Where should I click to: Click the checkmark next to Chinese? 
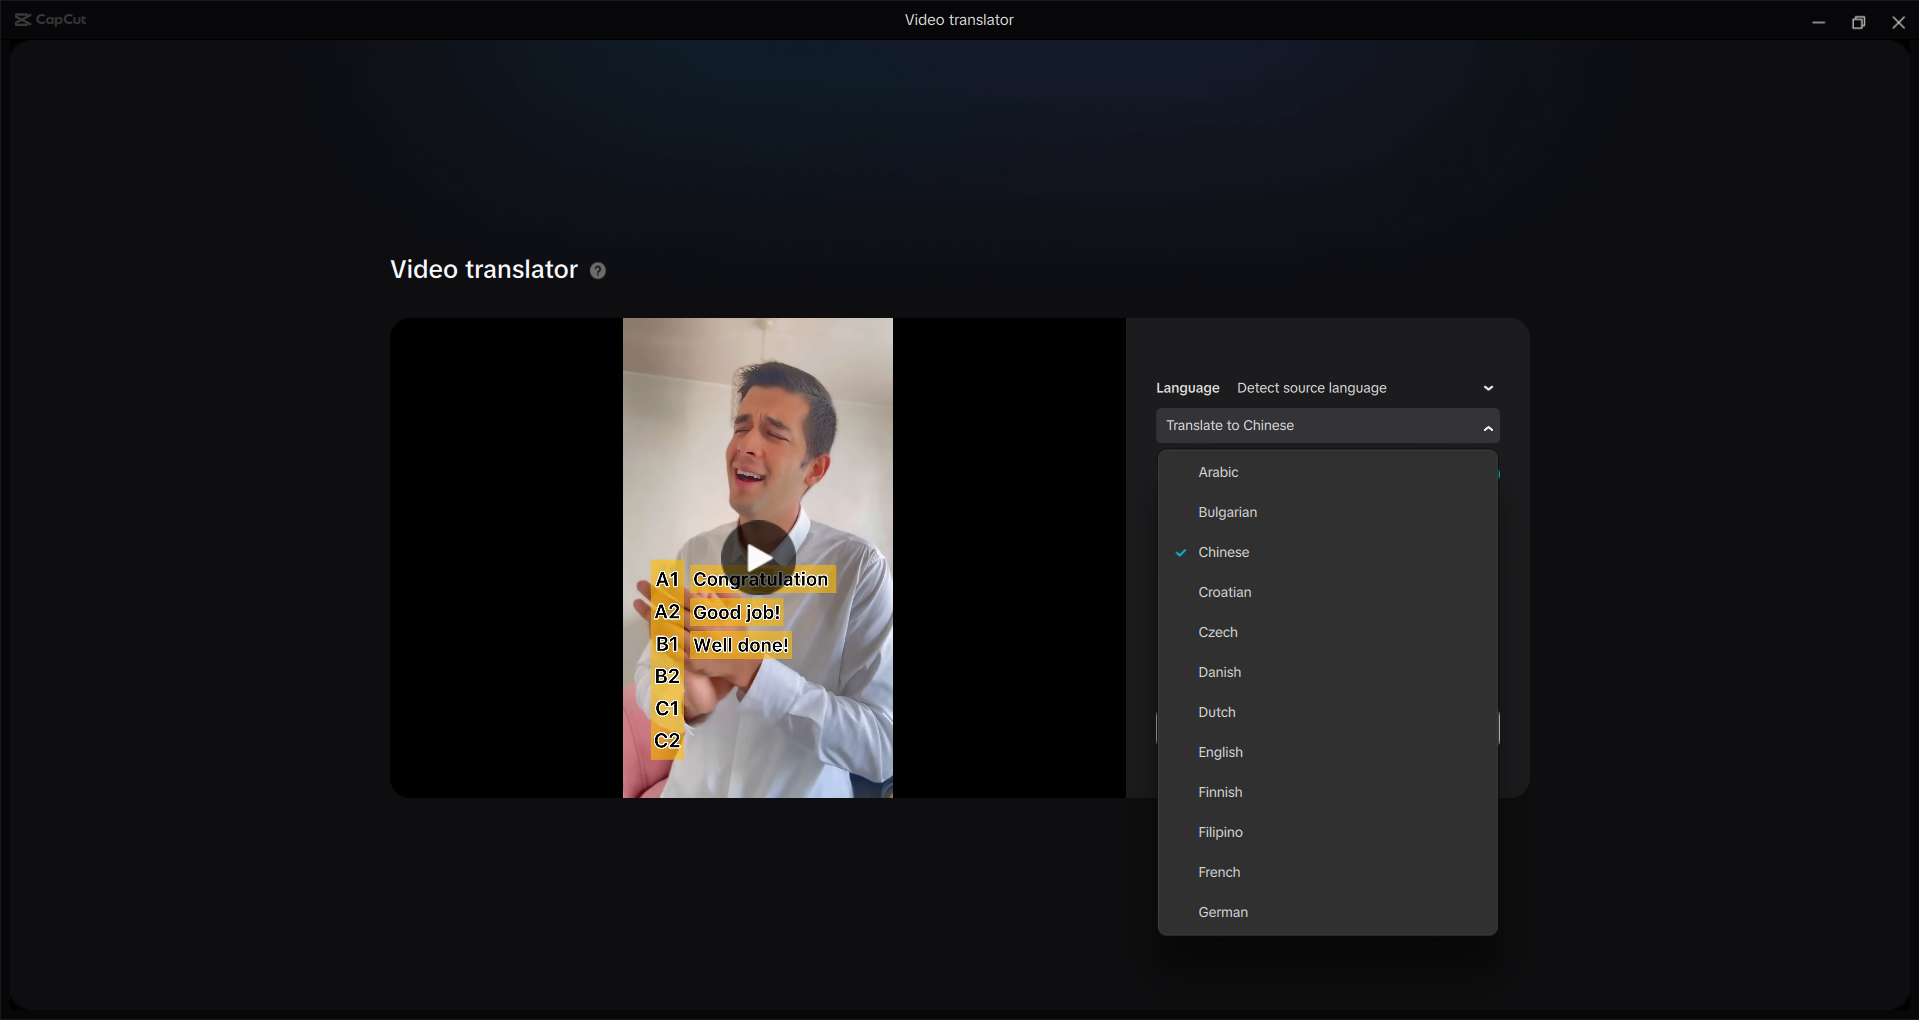(1180, 552)
